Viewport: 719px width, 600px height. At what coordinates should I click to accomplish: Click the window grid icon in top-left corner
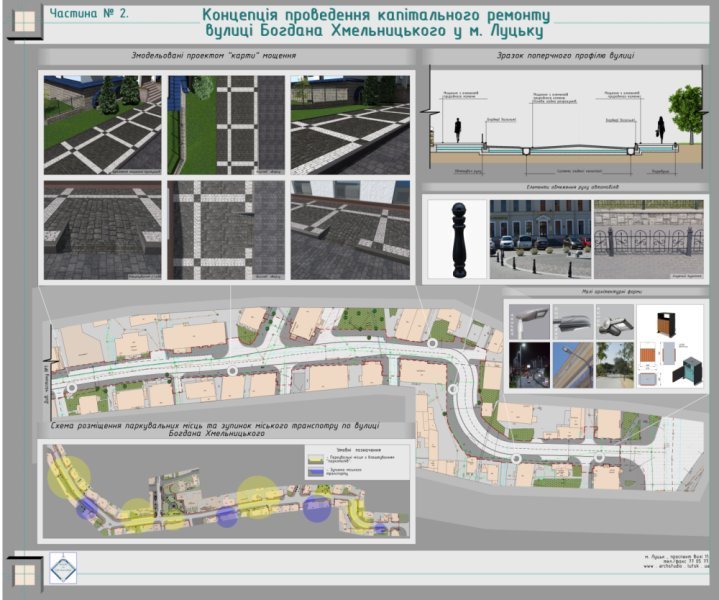(x=22, y=23)
